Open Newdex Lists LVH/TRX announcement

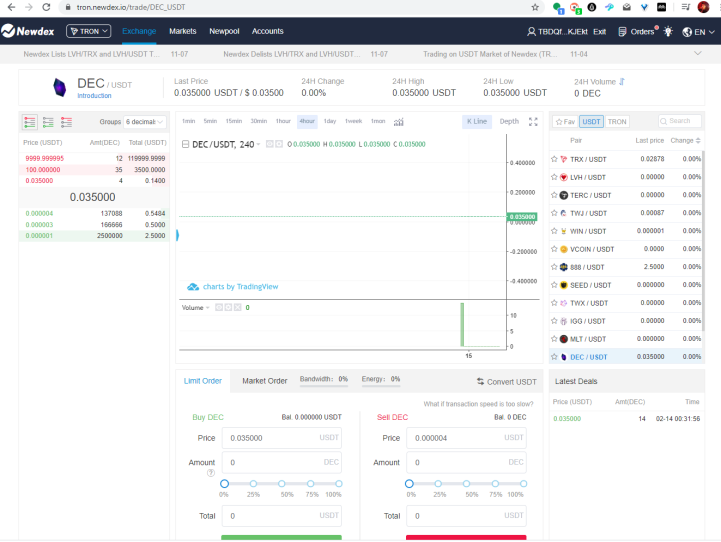tap(92, 54)
